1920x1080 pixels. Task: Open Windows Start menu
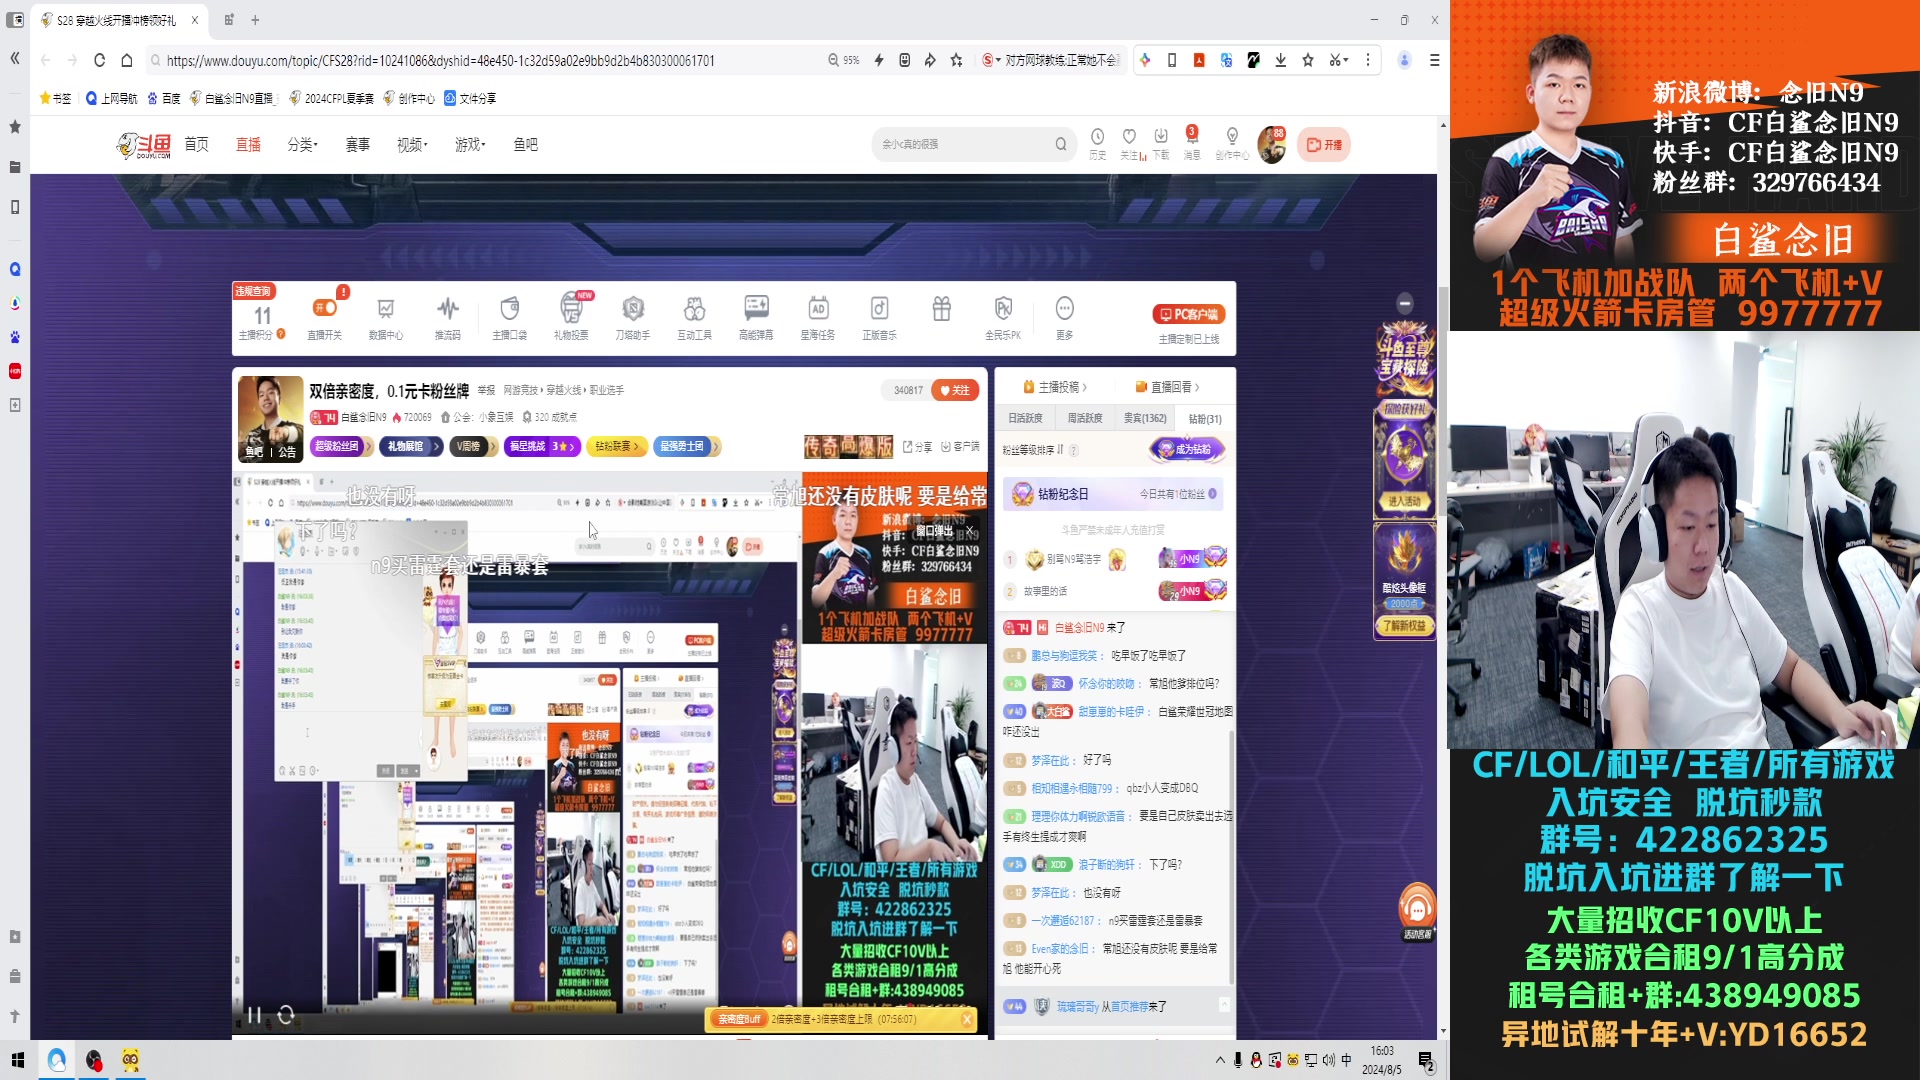coord(17,1060)
